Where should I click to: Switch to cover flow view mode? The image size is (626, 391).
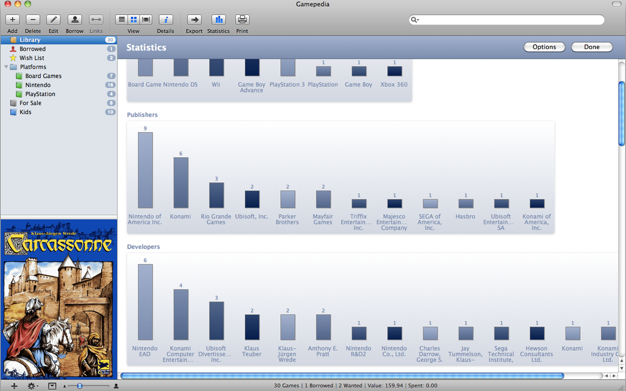coord(146,20)
